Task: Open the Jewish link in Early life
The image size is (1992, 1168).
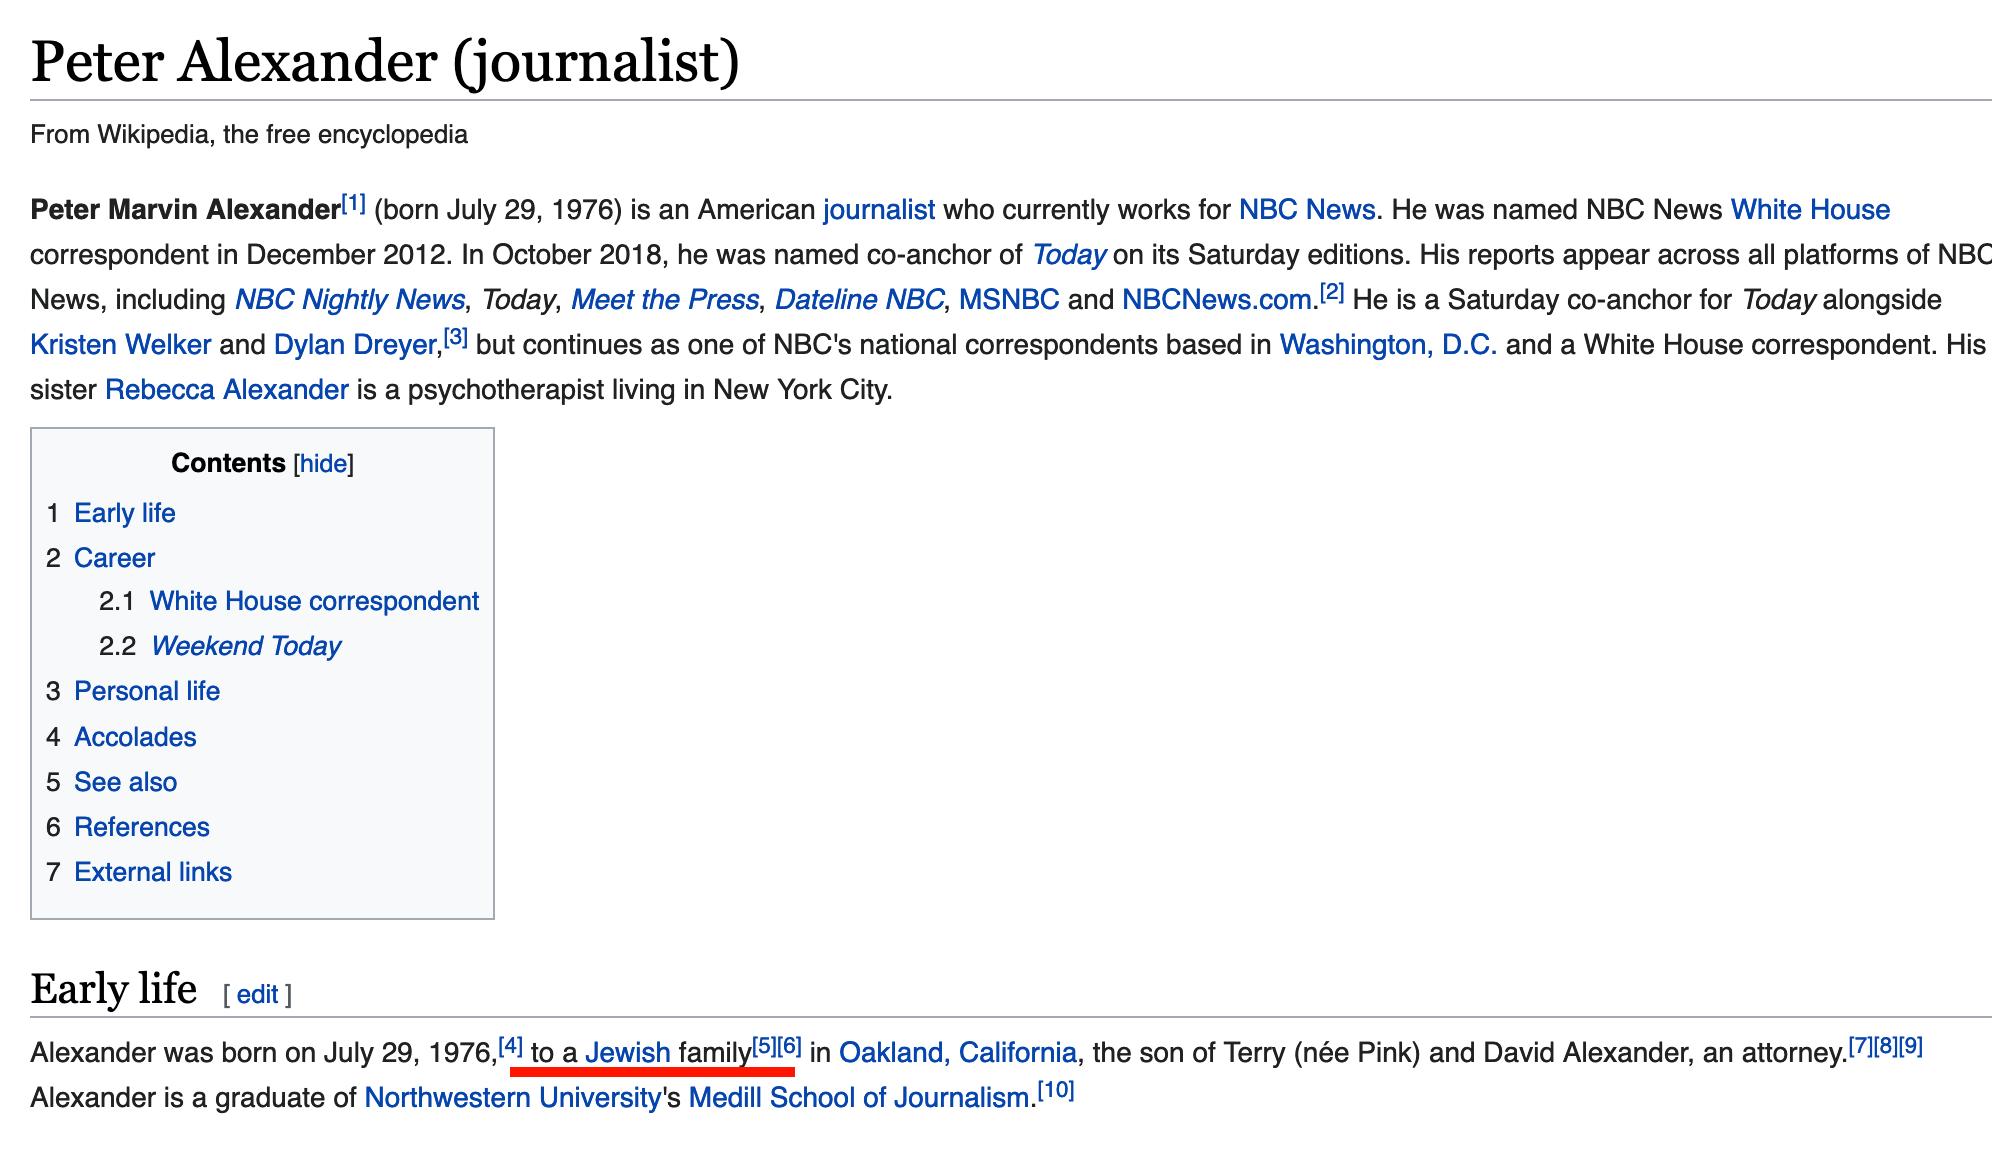Action: 628,1053
